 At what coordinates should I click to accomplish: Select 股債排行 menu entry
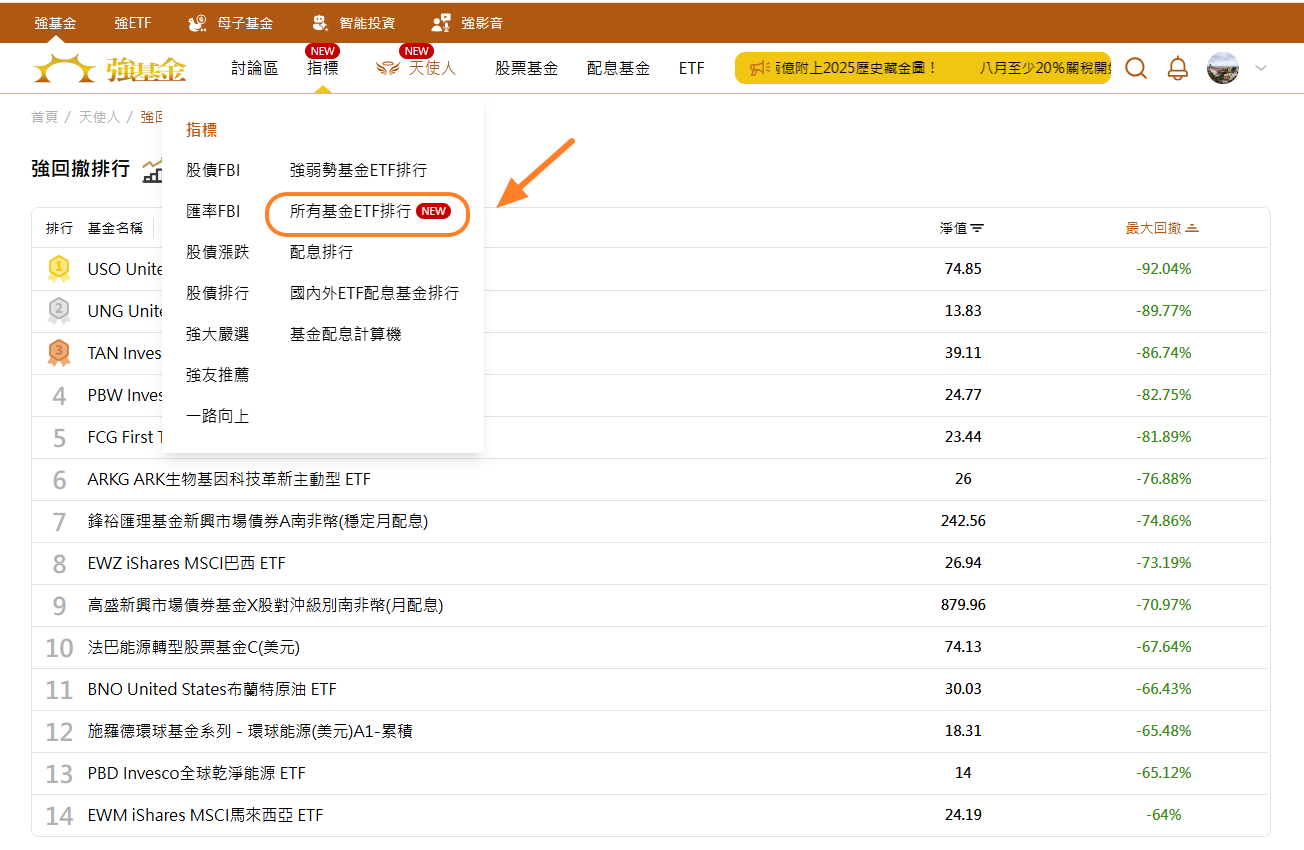click(217, 293)
